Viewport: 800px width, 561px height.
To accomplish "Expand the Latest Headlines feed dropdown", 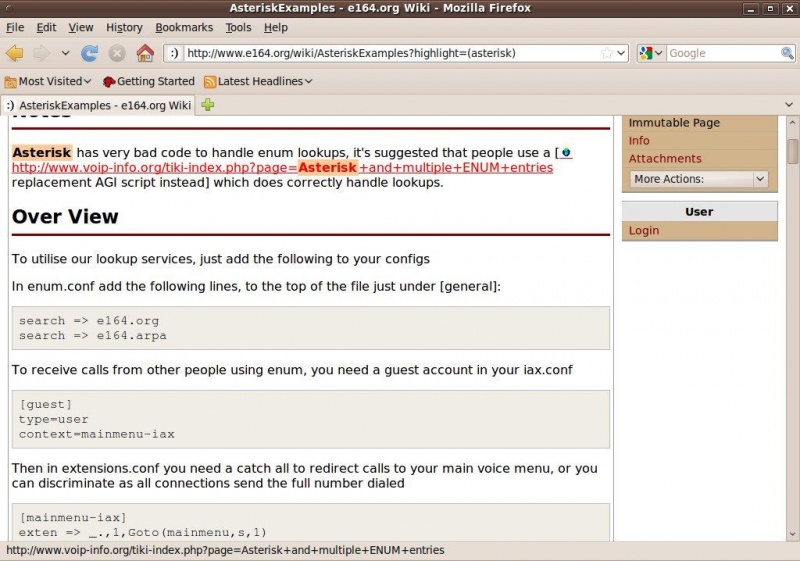I will tap(258, 81).
